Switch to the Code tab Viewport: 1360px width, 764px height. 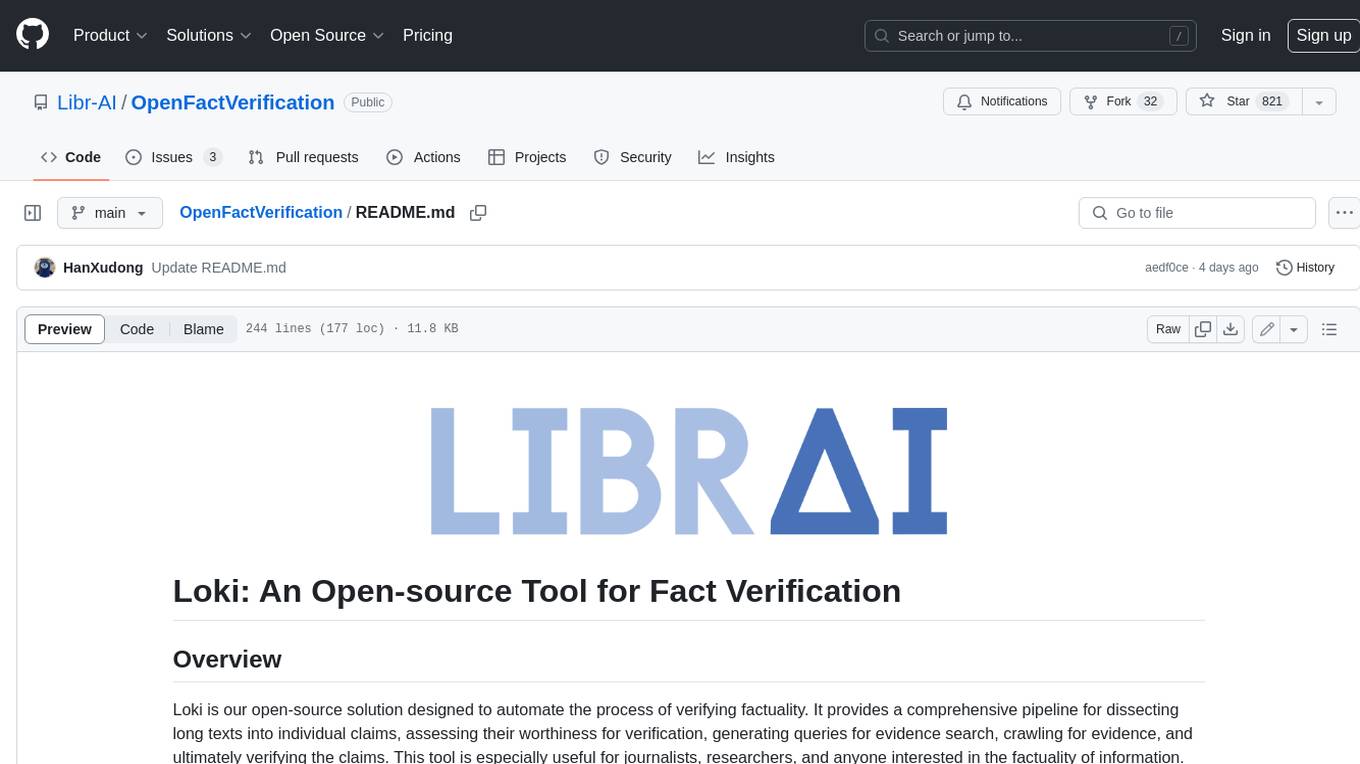pos(70,157)
